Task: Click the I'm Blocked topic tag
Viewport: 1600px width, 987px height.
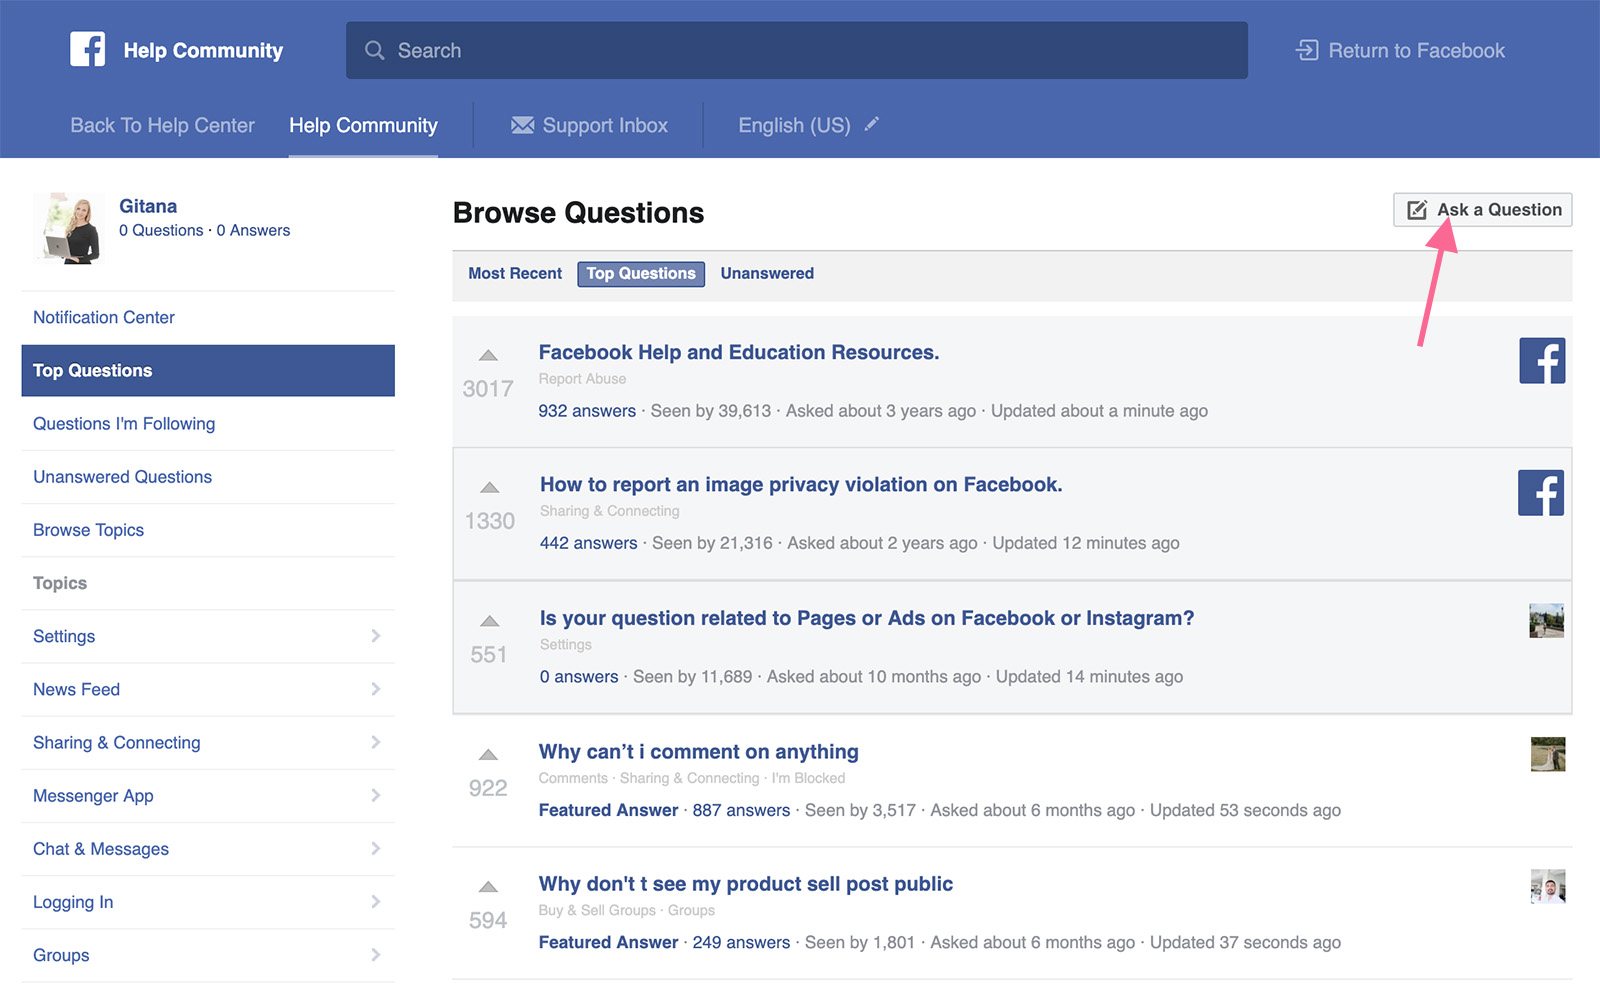Action: [808, 779]
